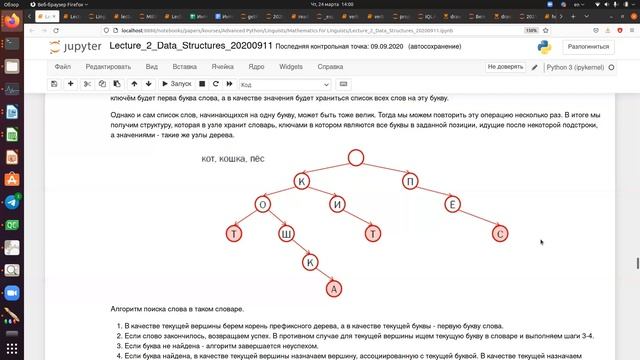The image size is (640, 360).
Task: Save the notebook with the floppy icon
Action: coord(54,84)
